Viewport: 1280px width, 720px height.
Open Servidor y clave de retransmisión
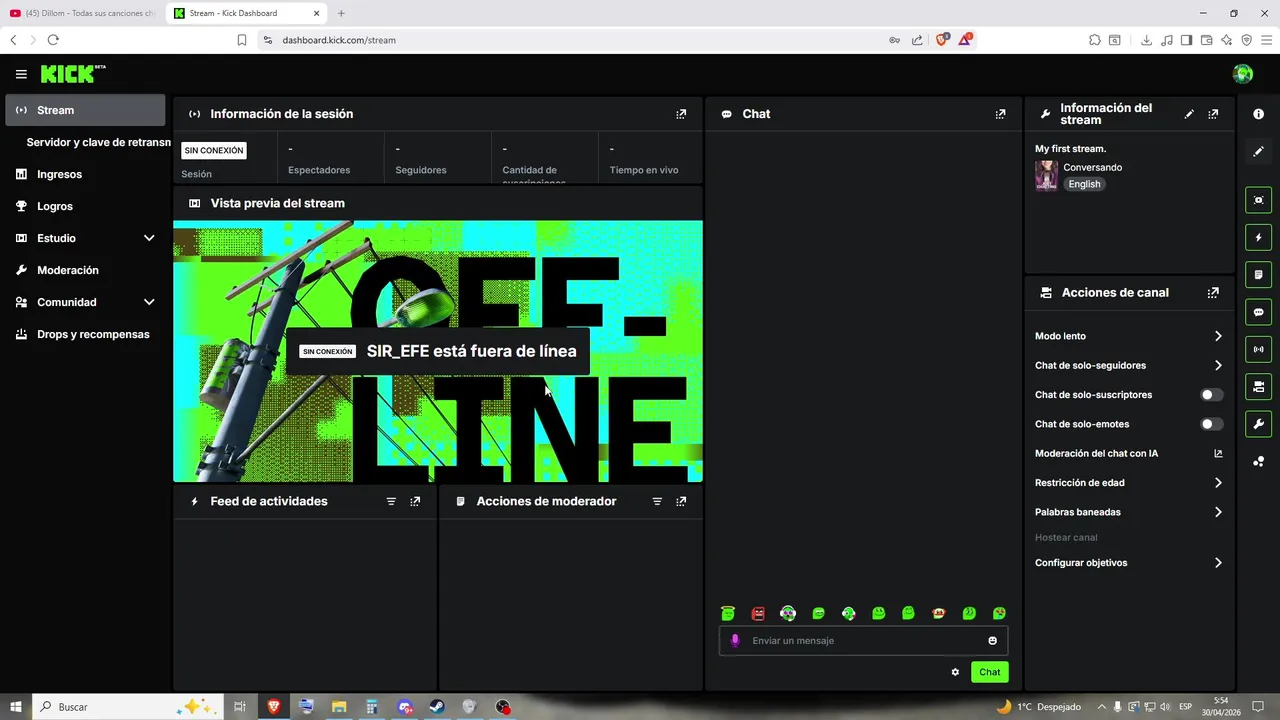(98, 142)
